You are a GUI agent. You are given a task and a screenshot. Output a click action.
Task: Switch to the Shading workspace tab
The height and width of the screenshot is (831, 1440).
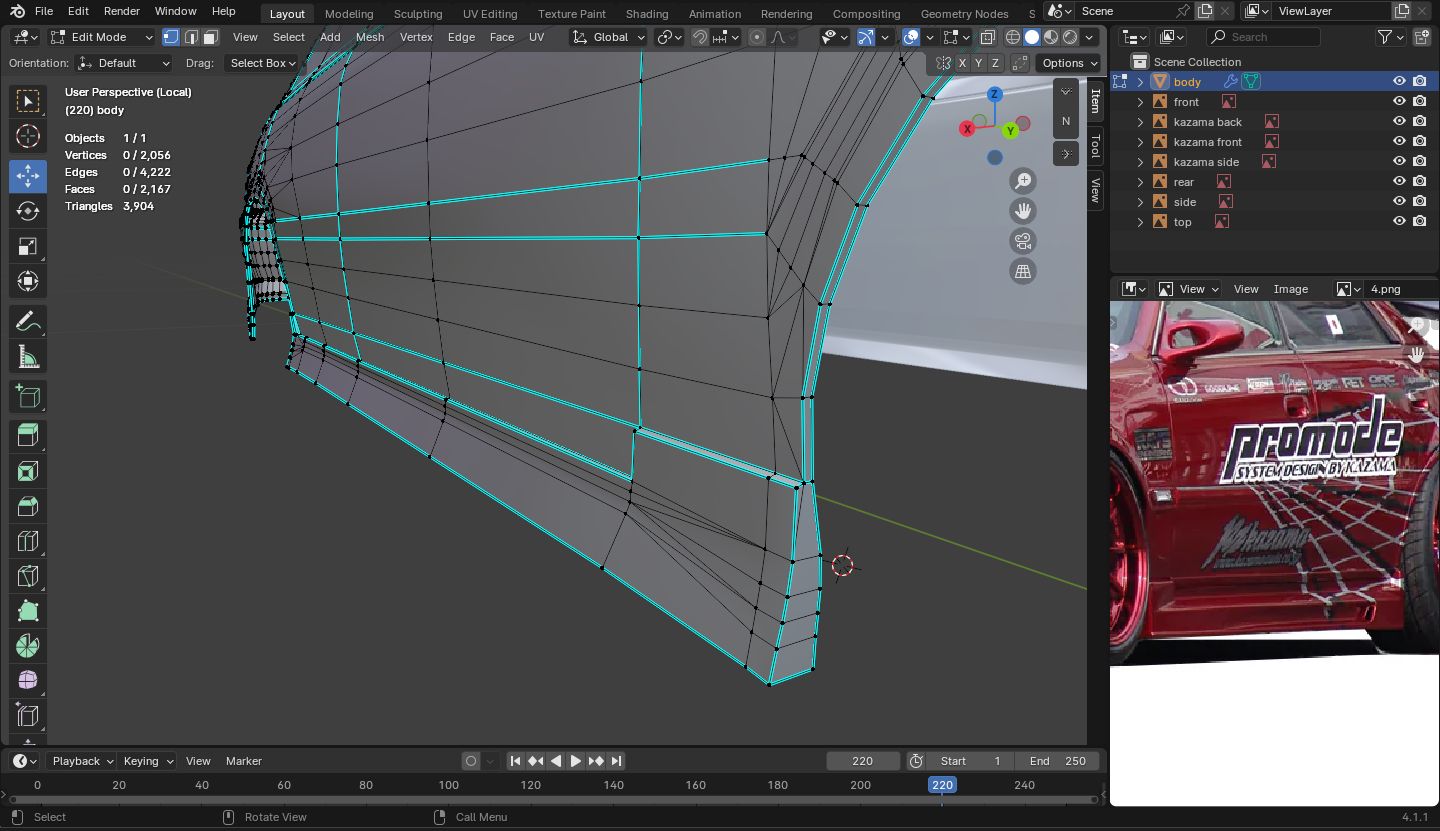coord(647,14)
